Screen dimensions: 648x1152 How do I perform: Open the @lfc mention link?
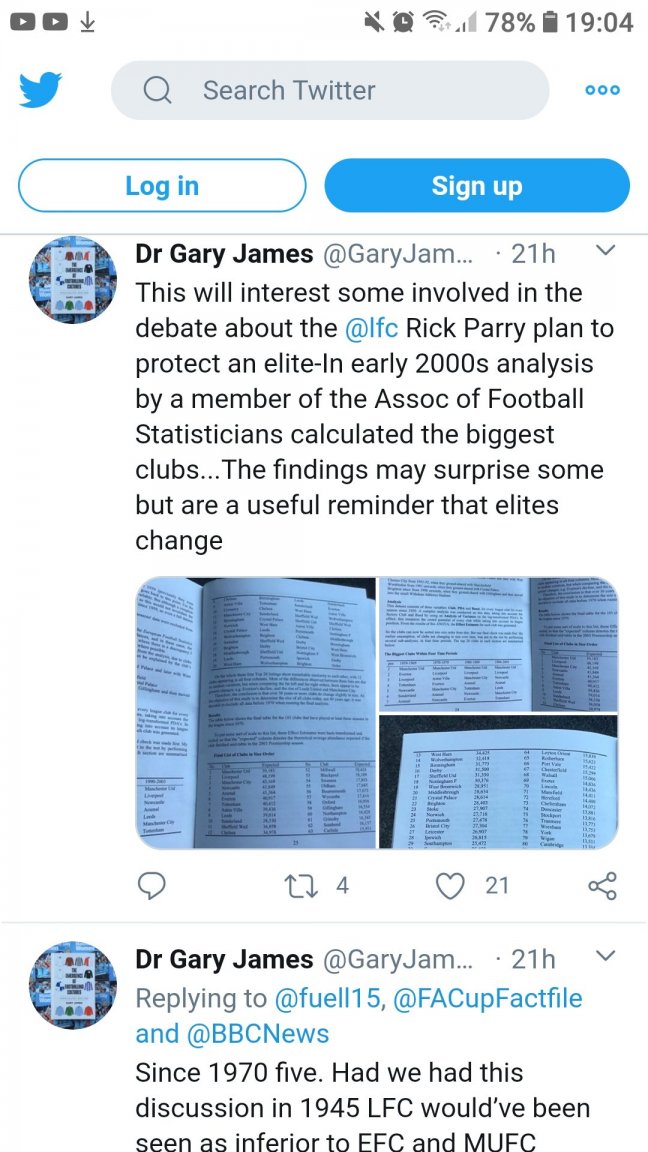pos(374,328)
